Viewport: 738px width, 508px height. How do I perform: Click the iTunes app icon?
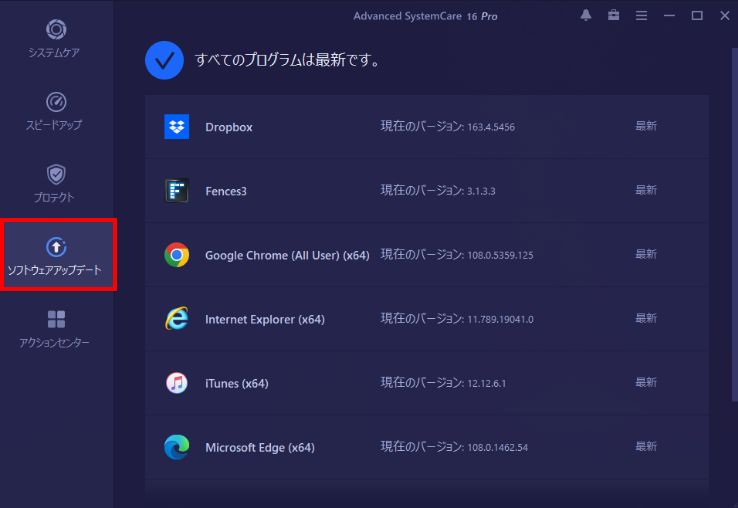coord(176,383)
